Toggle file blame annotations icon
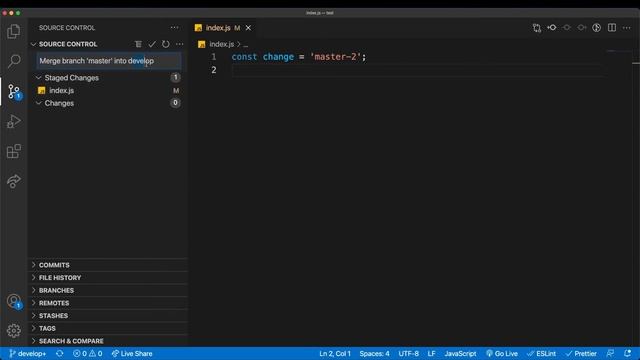Image resolution: width=640 pixels, height=360 pixels. (596, 28)
